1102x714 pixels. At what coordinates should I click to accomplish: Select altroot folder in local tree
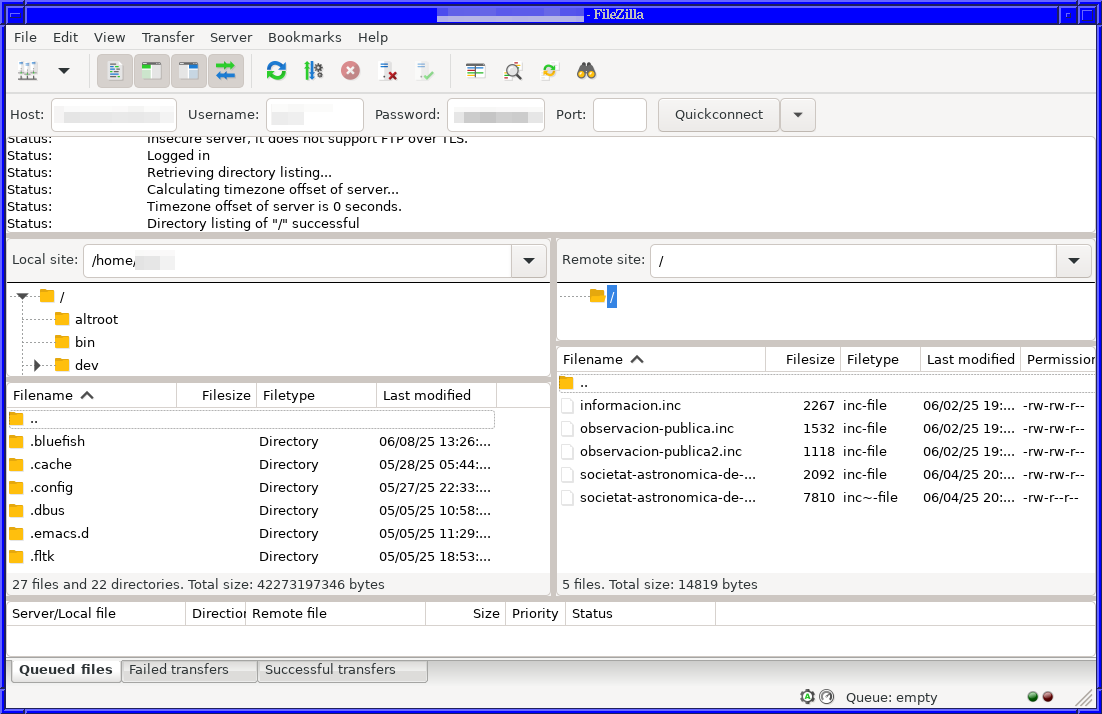(x=96, y=319)
